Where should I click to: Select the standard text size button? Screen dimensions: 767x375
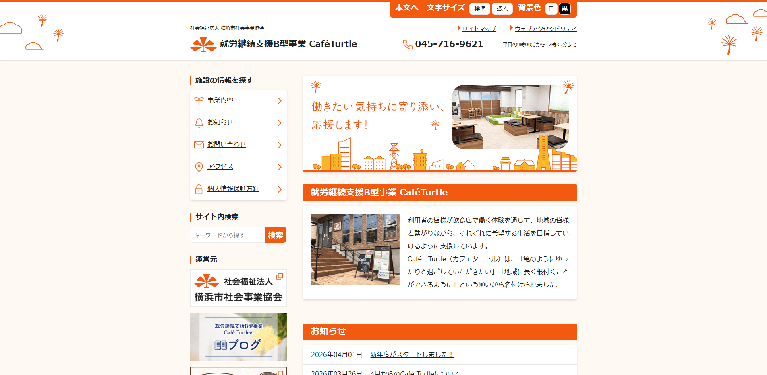pos(479,8)
